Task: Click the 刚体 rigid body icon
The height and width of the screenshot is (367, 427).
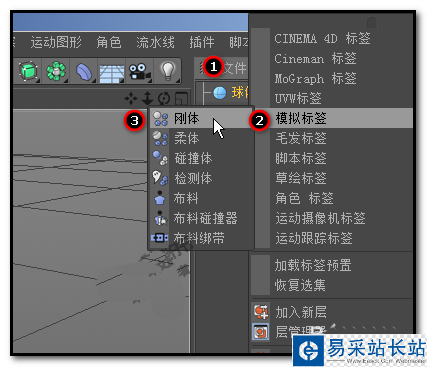Action: [160, 118]
